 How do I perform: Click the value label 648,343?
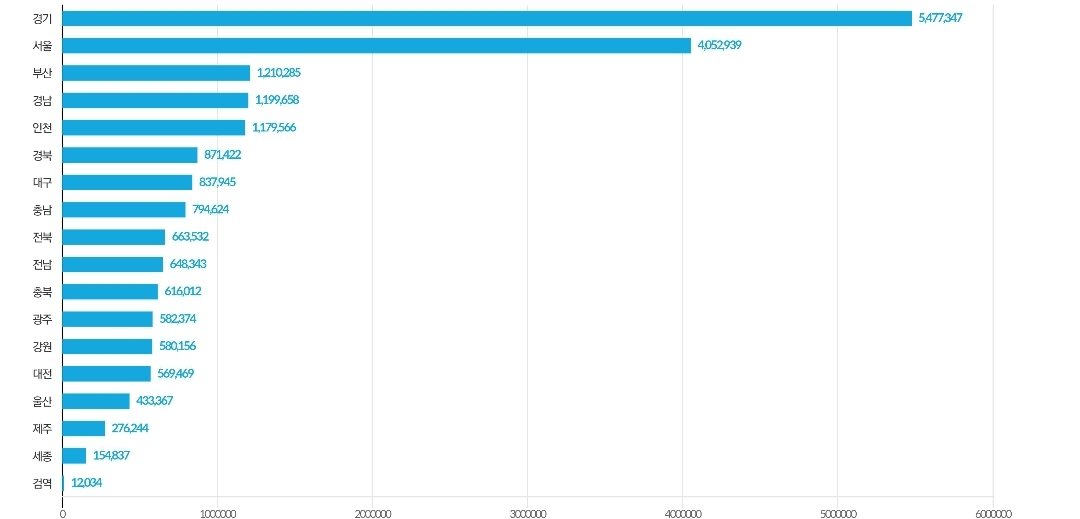(x=188, y=264)
